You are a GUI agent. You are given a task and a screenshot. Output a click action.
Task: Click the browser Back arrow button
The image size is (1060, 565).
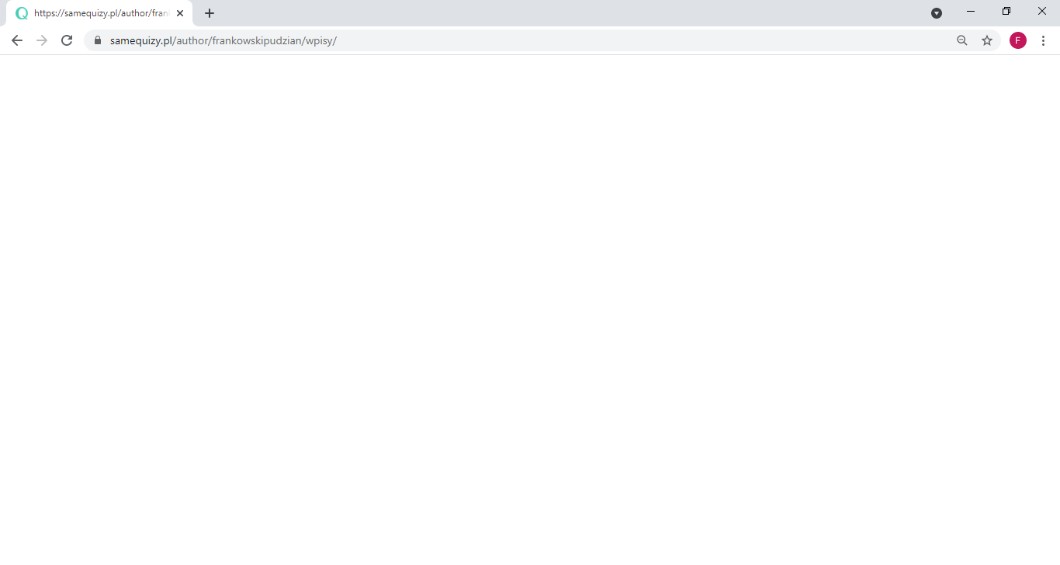(16, 40)
